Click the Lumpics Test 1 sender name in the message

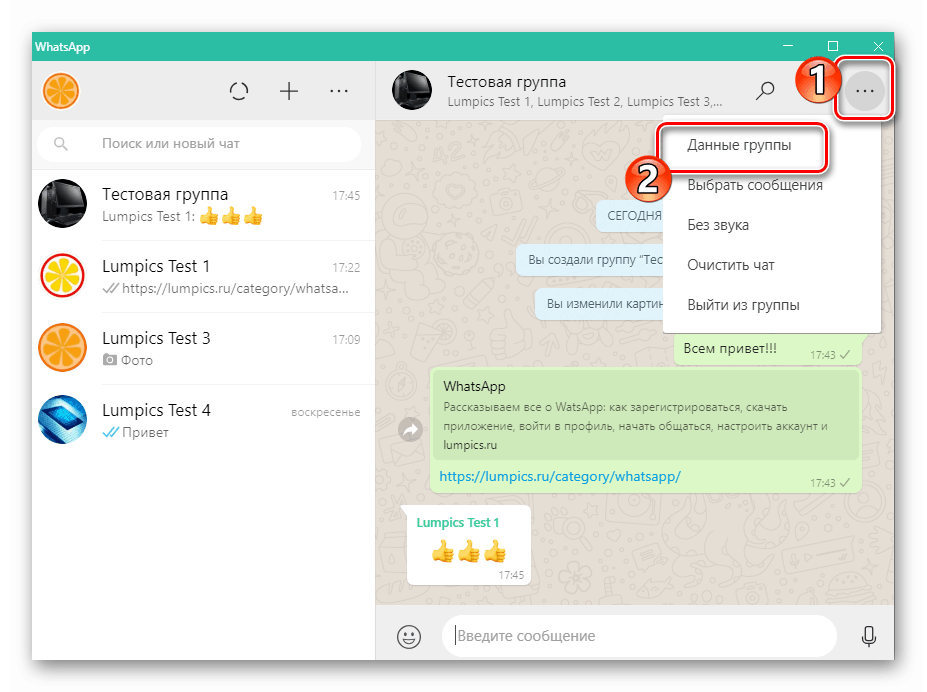click(458, 523)
